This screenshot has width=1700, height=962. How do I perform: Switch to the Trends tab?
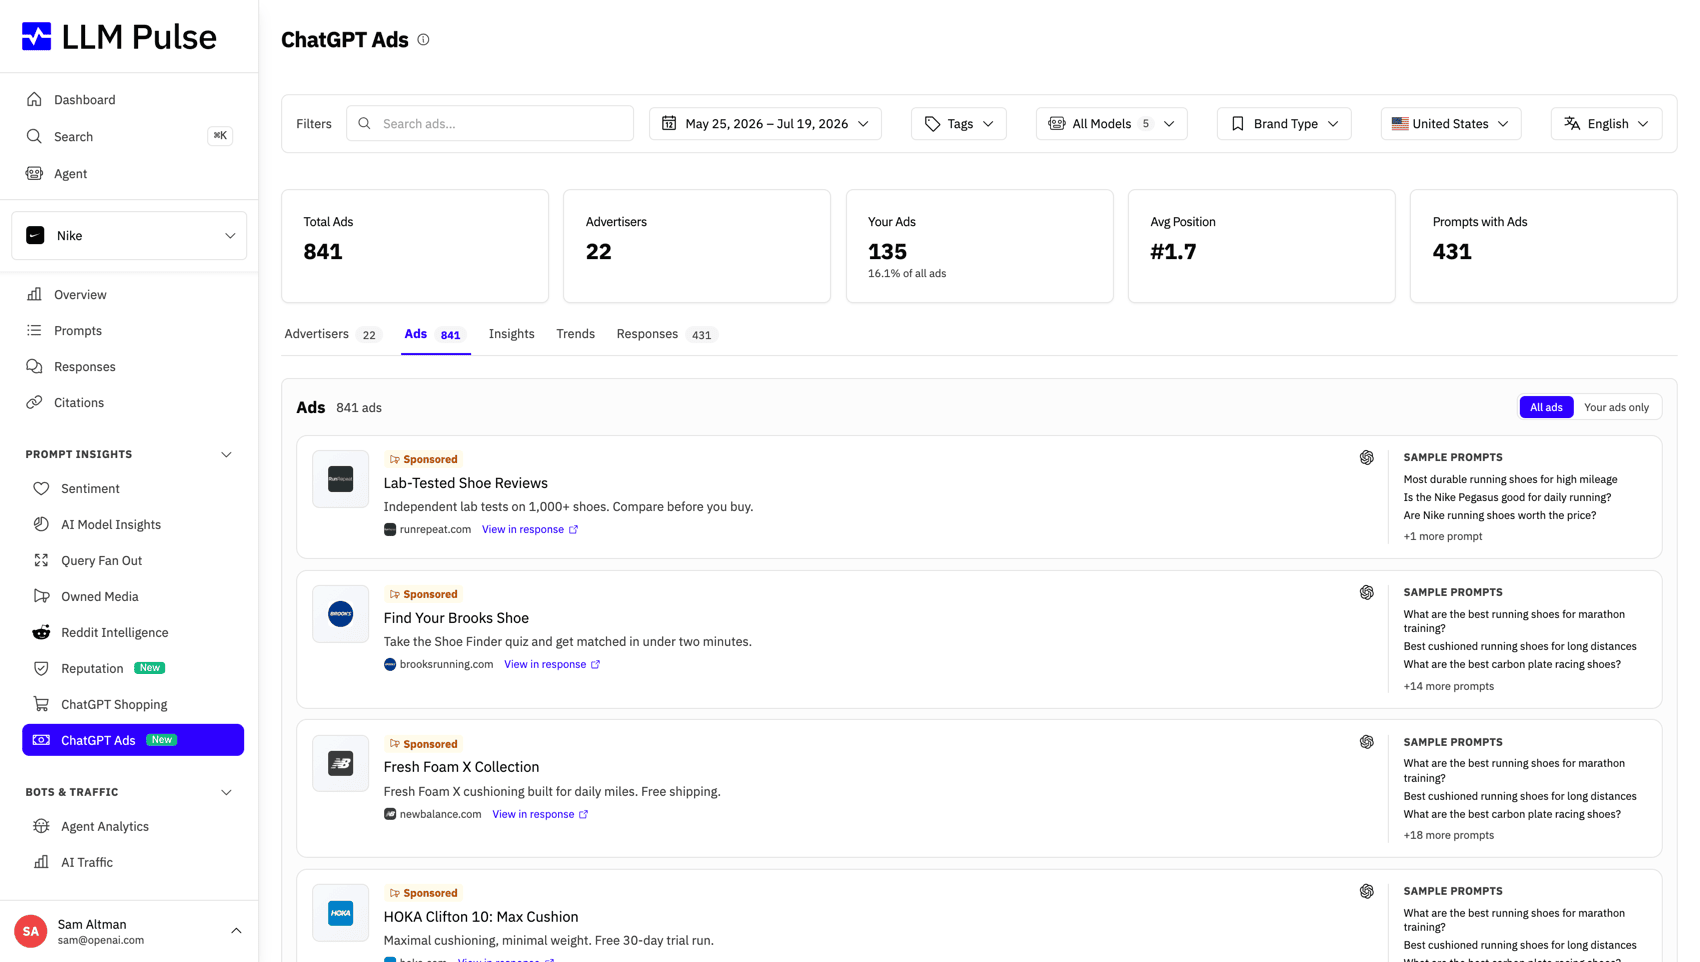coord(575,334)
